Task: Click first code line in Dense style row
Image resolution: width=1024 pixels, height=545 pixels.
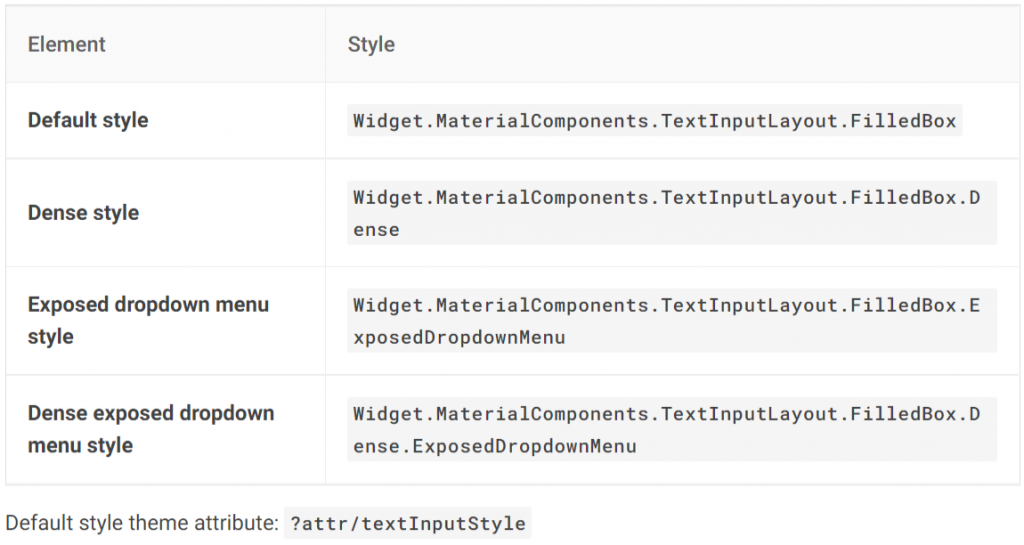Action: click(x=666, y=198)
